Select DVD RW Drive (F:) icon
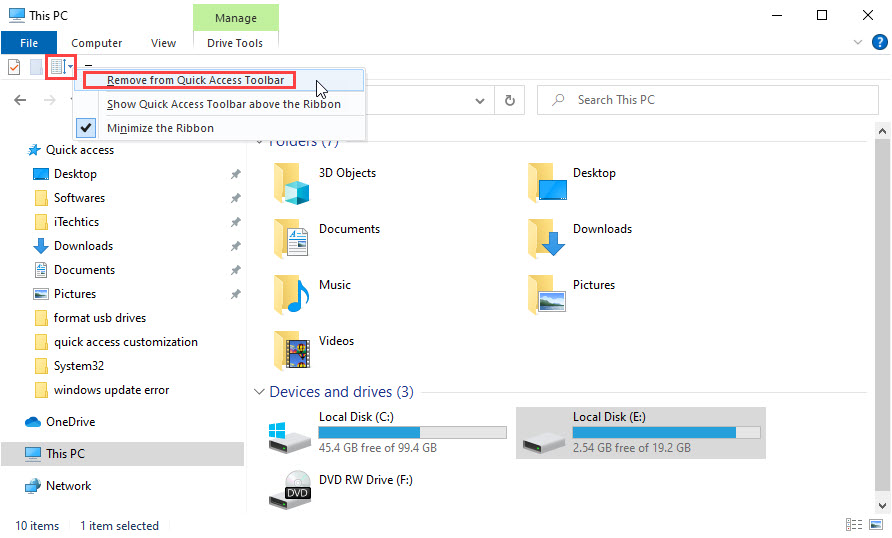This screenshot has height=538, width=892. click(290, 489)
